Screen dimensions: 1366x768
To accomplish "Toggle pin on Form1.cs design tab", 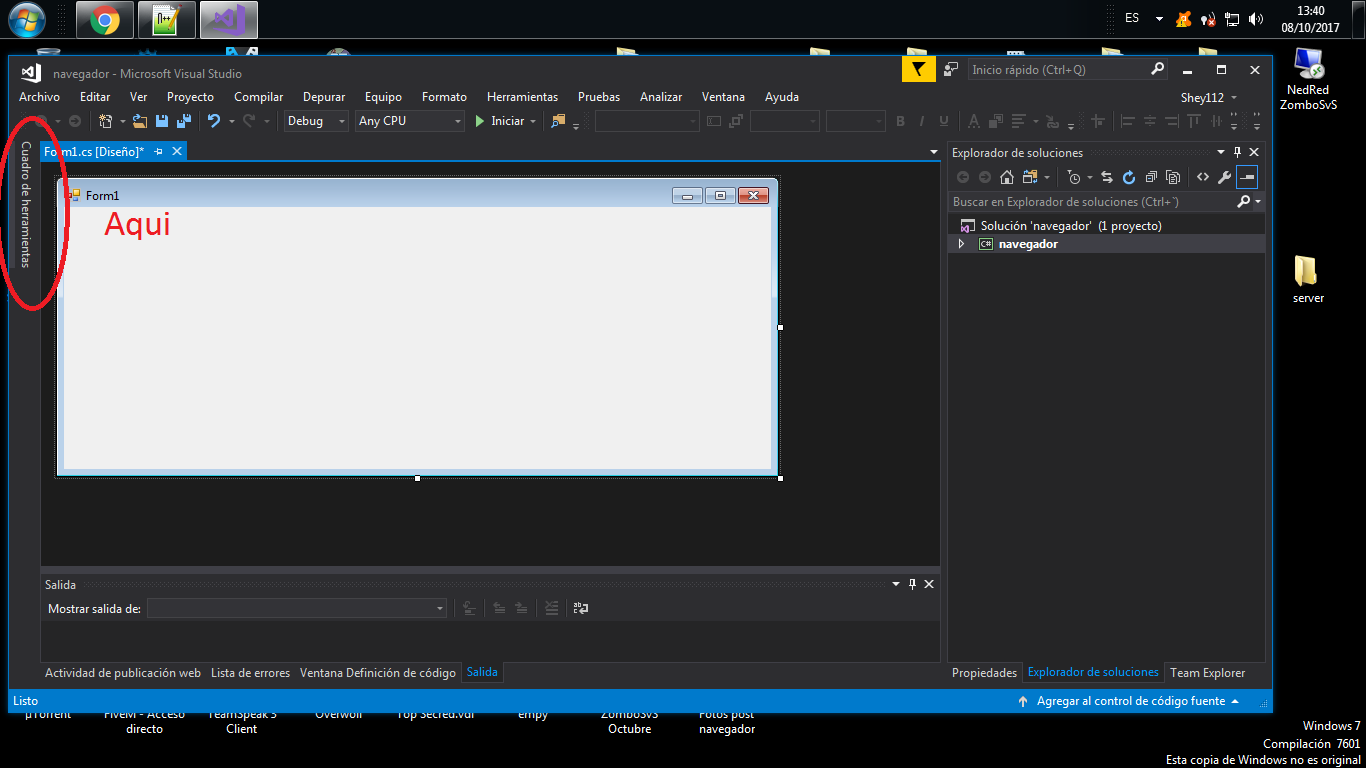I will [158, 151].
